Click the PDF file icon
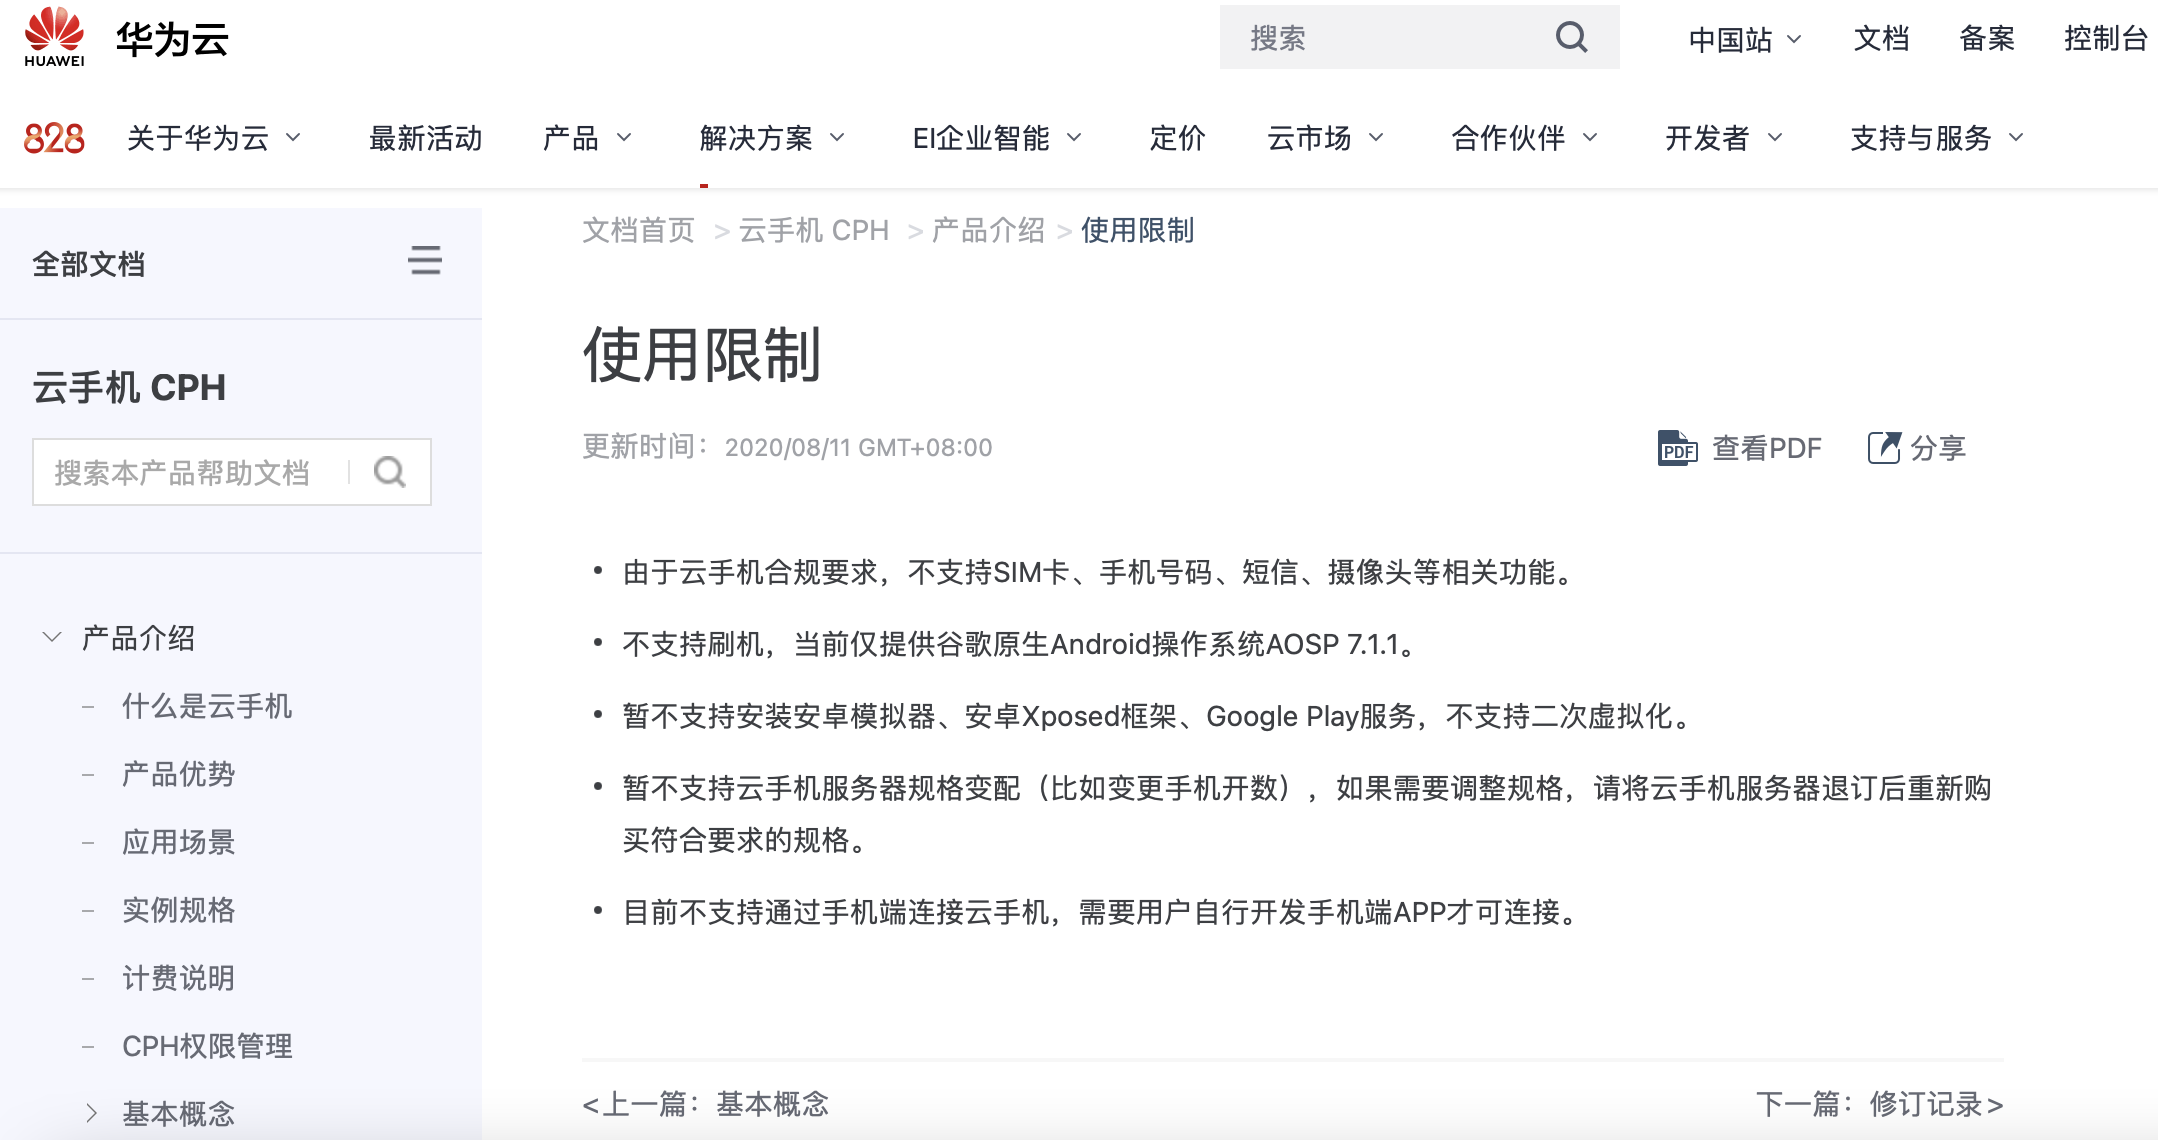This screenshot has height=1140, width=2158. (1677, 448)
